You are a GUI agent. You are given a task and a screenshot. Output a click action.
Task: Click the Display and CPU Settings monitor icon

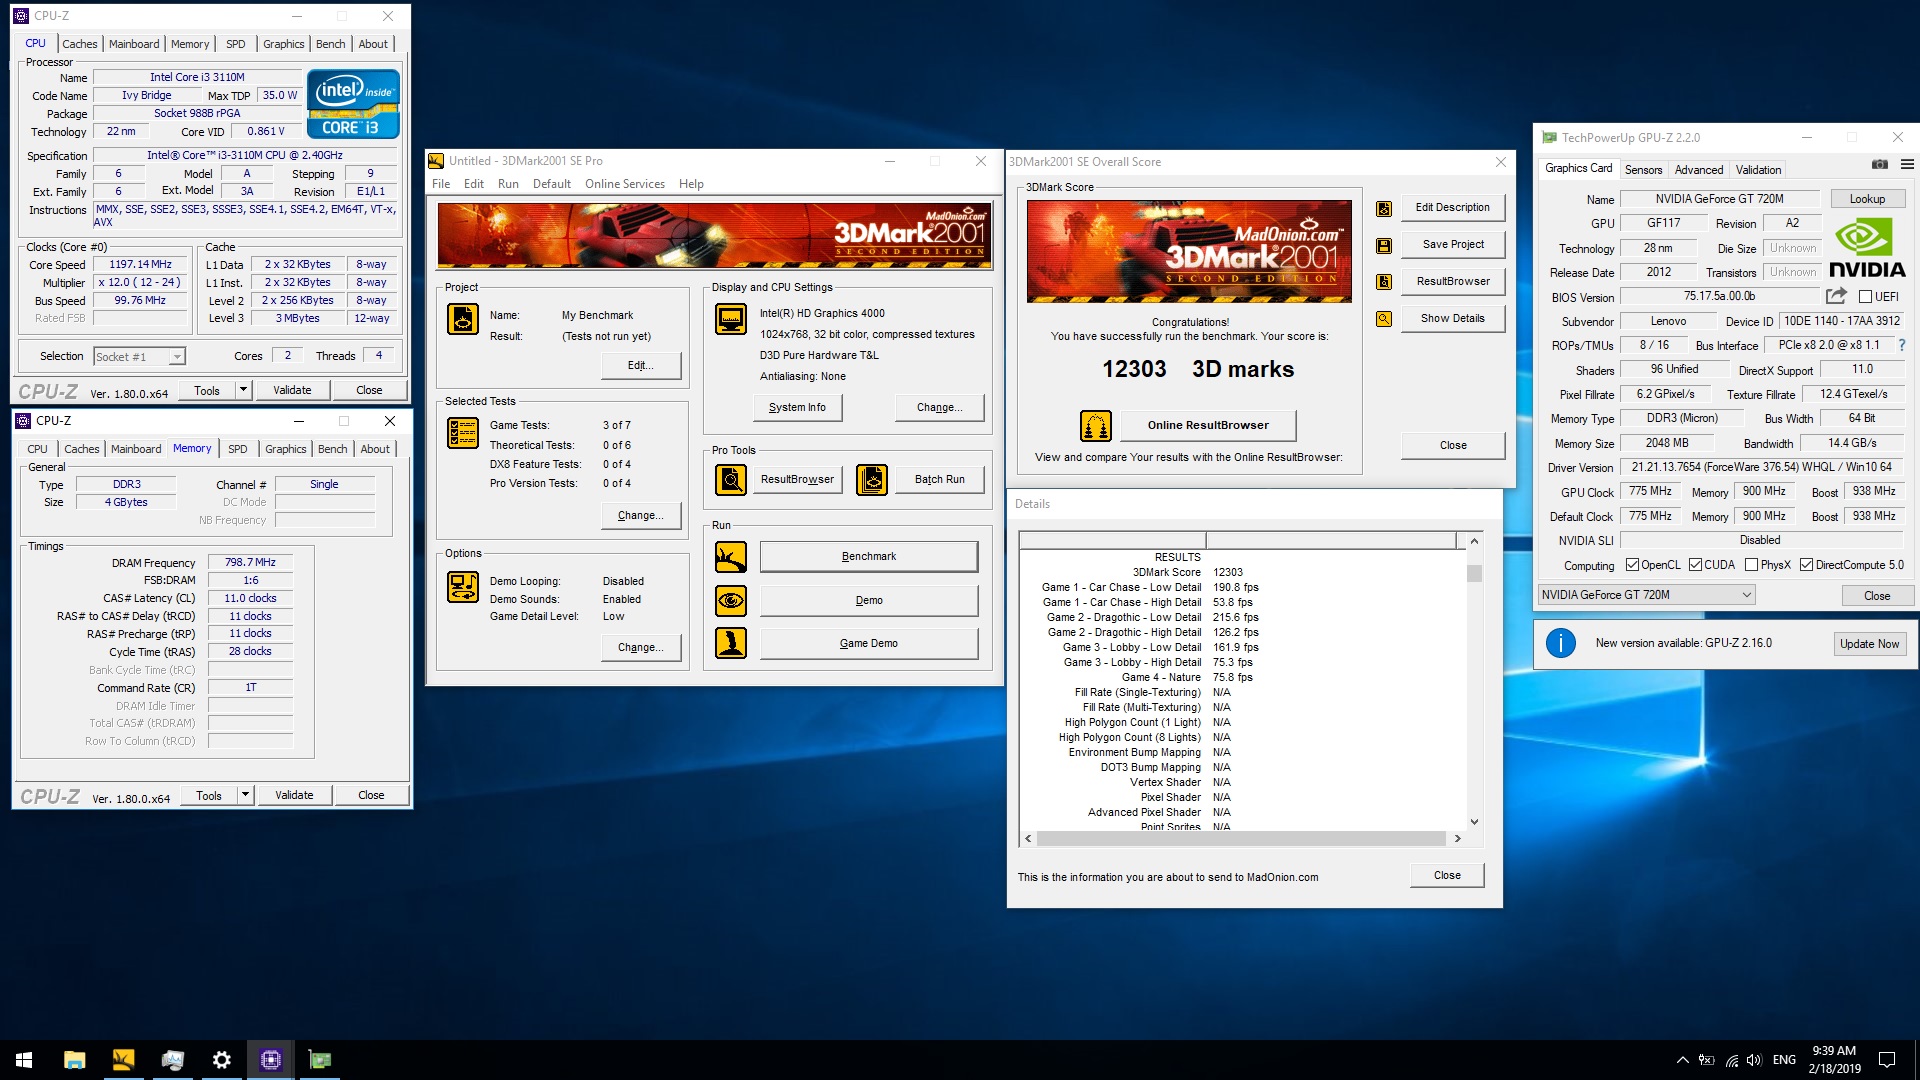(731, 319)
